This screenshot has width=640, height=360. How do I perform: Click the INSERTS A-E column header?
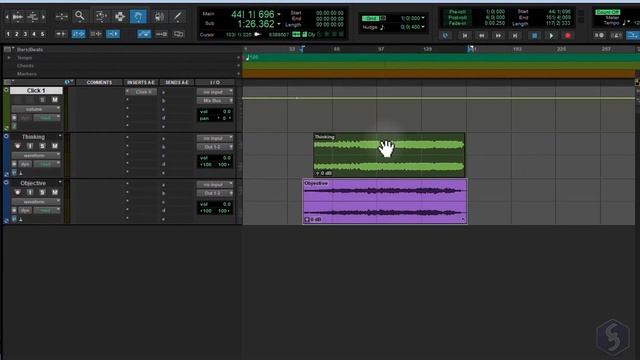pyautogui.click(x=141, y=82)
